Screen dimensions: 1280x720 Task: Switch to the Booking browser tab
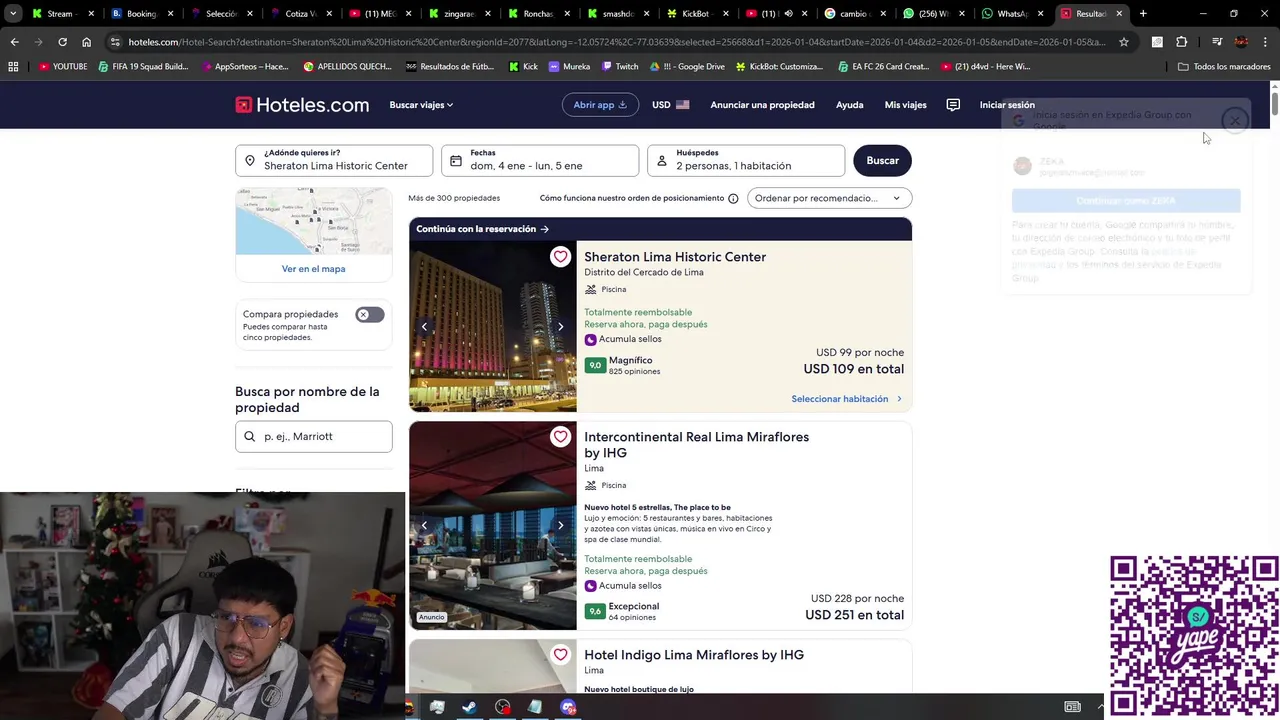tap(141, 14)
